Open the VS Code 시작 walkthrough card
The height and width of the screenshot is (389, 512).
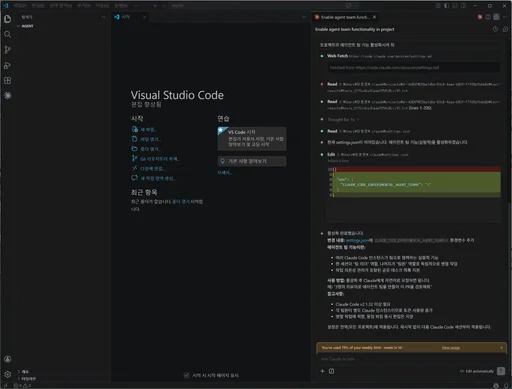point(252,138)
